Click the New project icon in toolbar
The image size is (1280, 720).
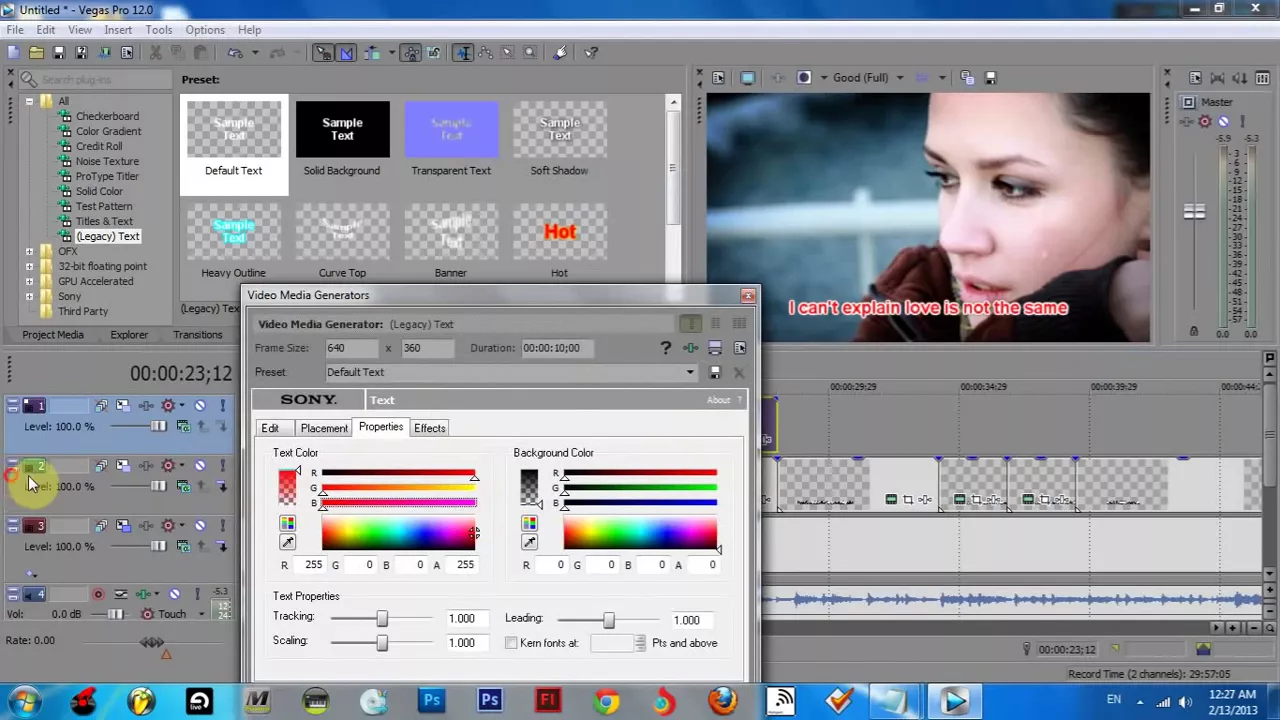(14, 53)
